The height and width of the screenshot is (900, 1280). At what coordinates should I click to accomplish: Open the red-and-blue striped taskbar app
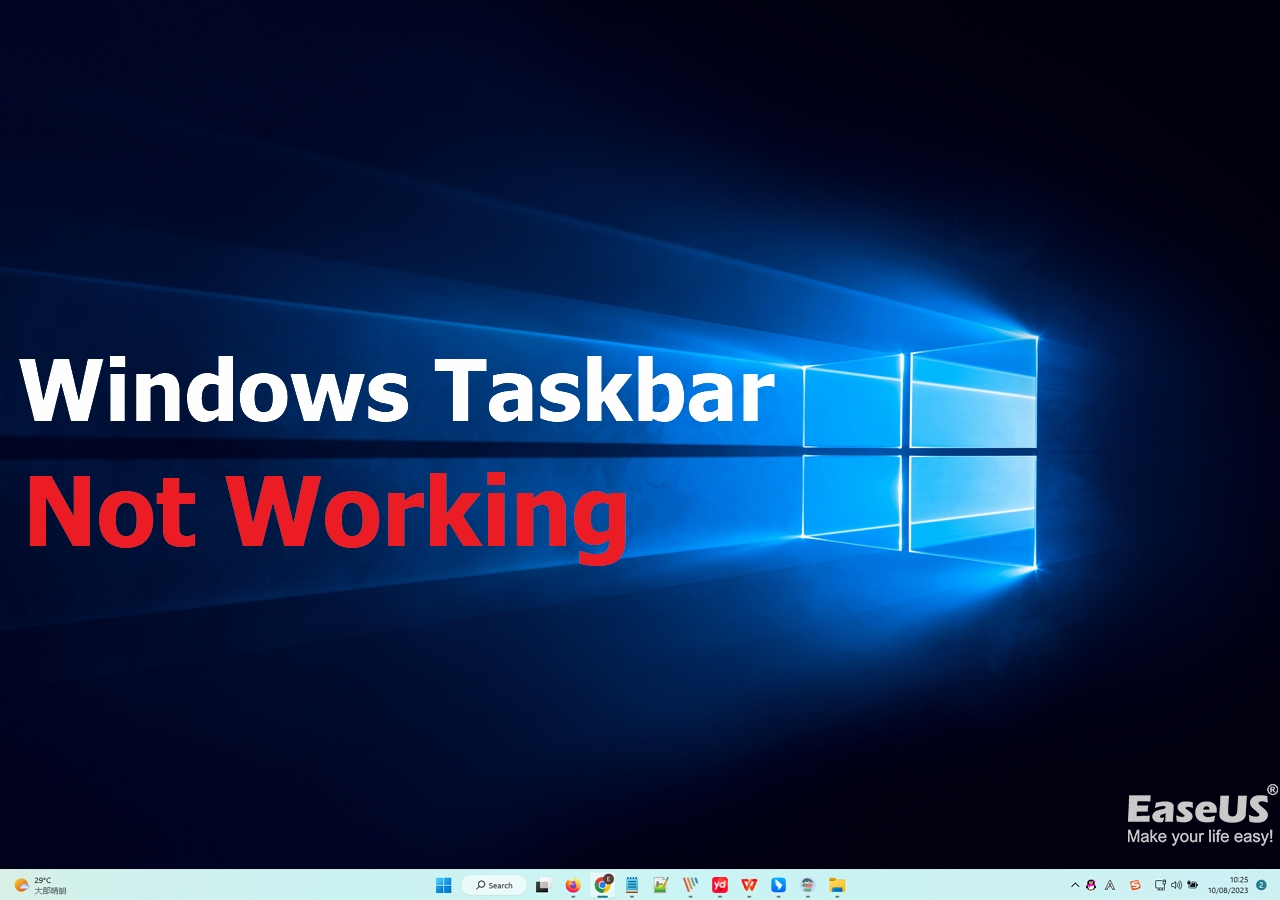(690, 885)
